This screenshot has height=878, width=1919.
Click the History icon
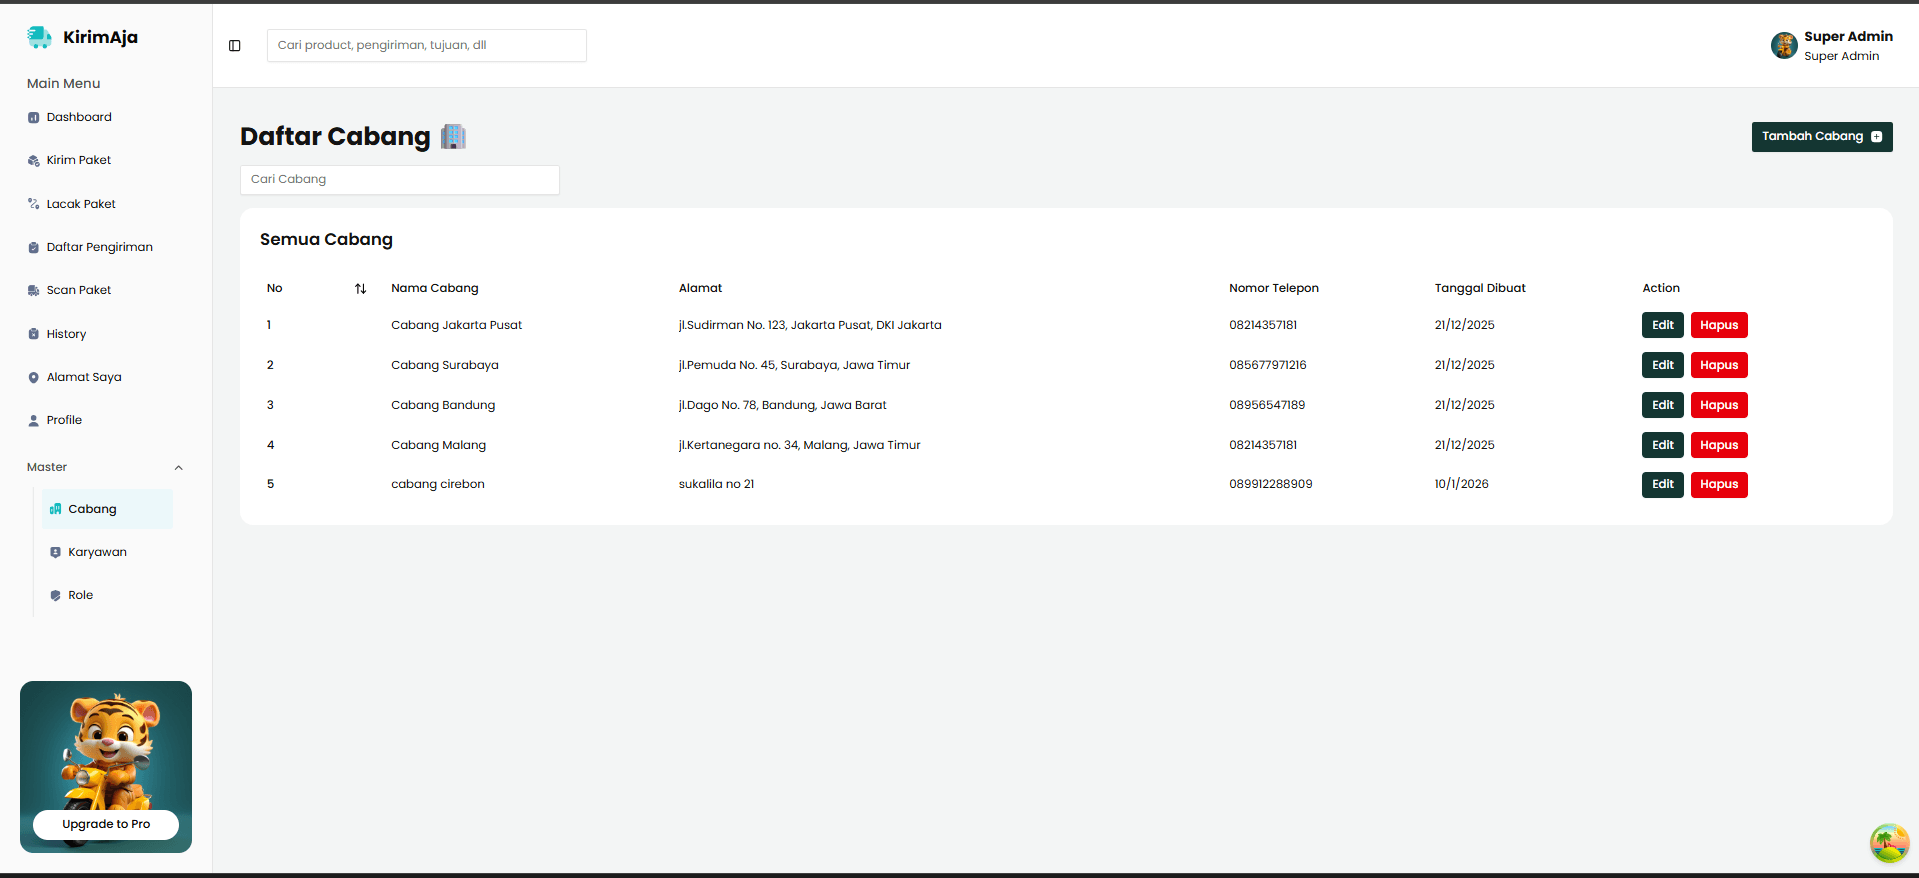coord(33,334)
